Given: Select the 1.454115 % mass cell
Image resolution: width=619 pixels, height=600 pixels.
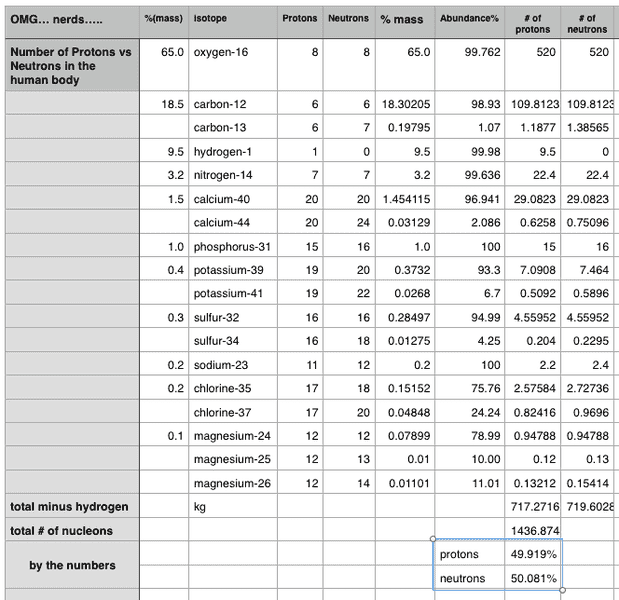Looking at the screenshot, I should [405, 198].
